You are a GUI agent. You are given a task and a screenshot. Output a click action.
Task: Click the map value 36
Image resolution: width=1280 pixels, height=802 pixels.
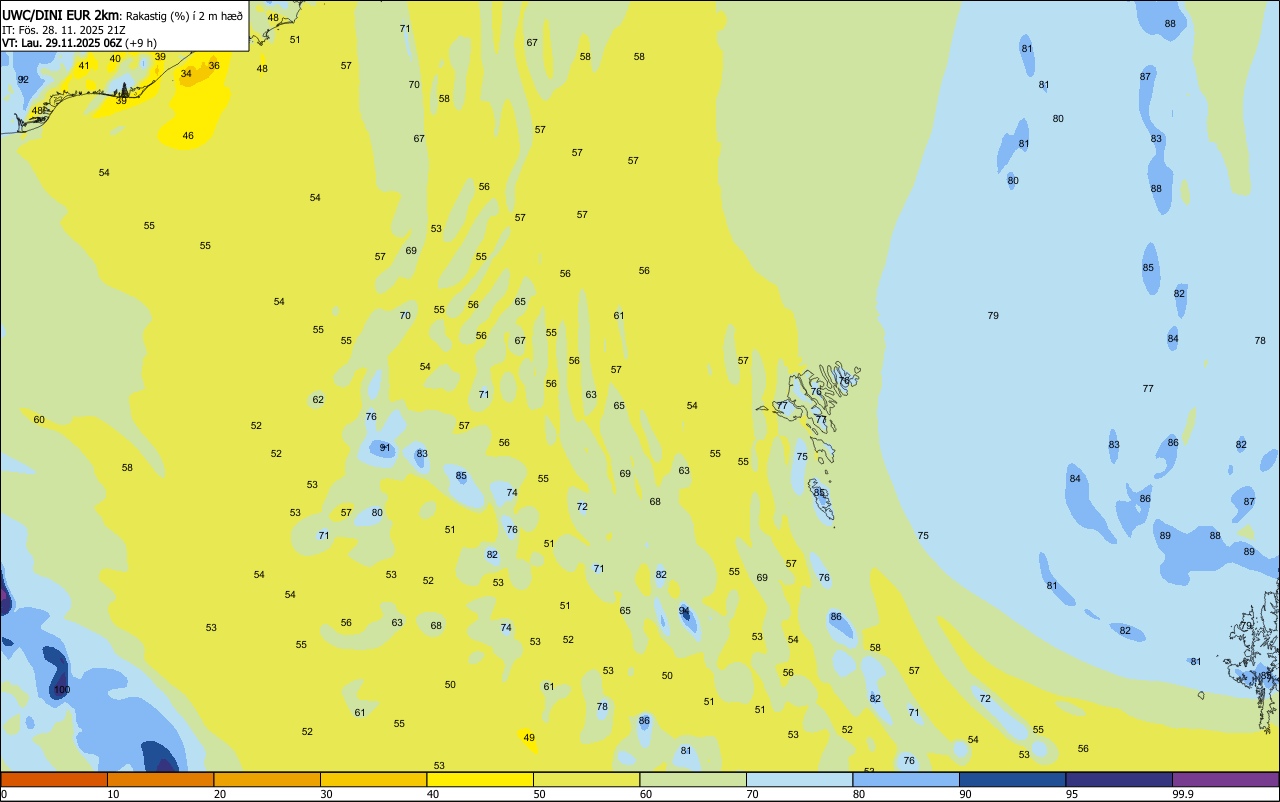[x=214, y=66]
